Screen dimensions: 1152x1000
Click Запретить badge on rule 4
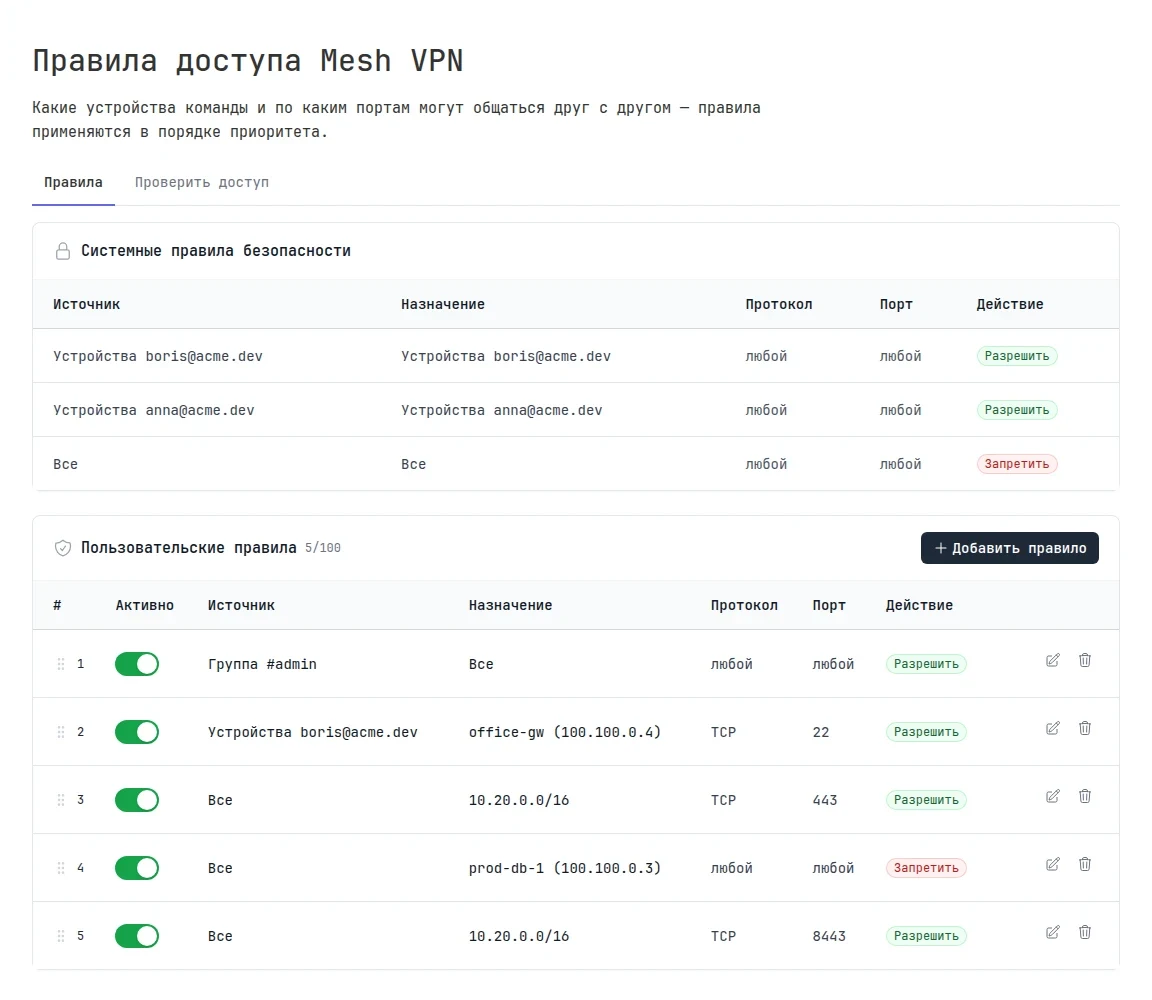pyautogui.click(x=926, y=868)
